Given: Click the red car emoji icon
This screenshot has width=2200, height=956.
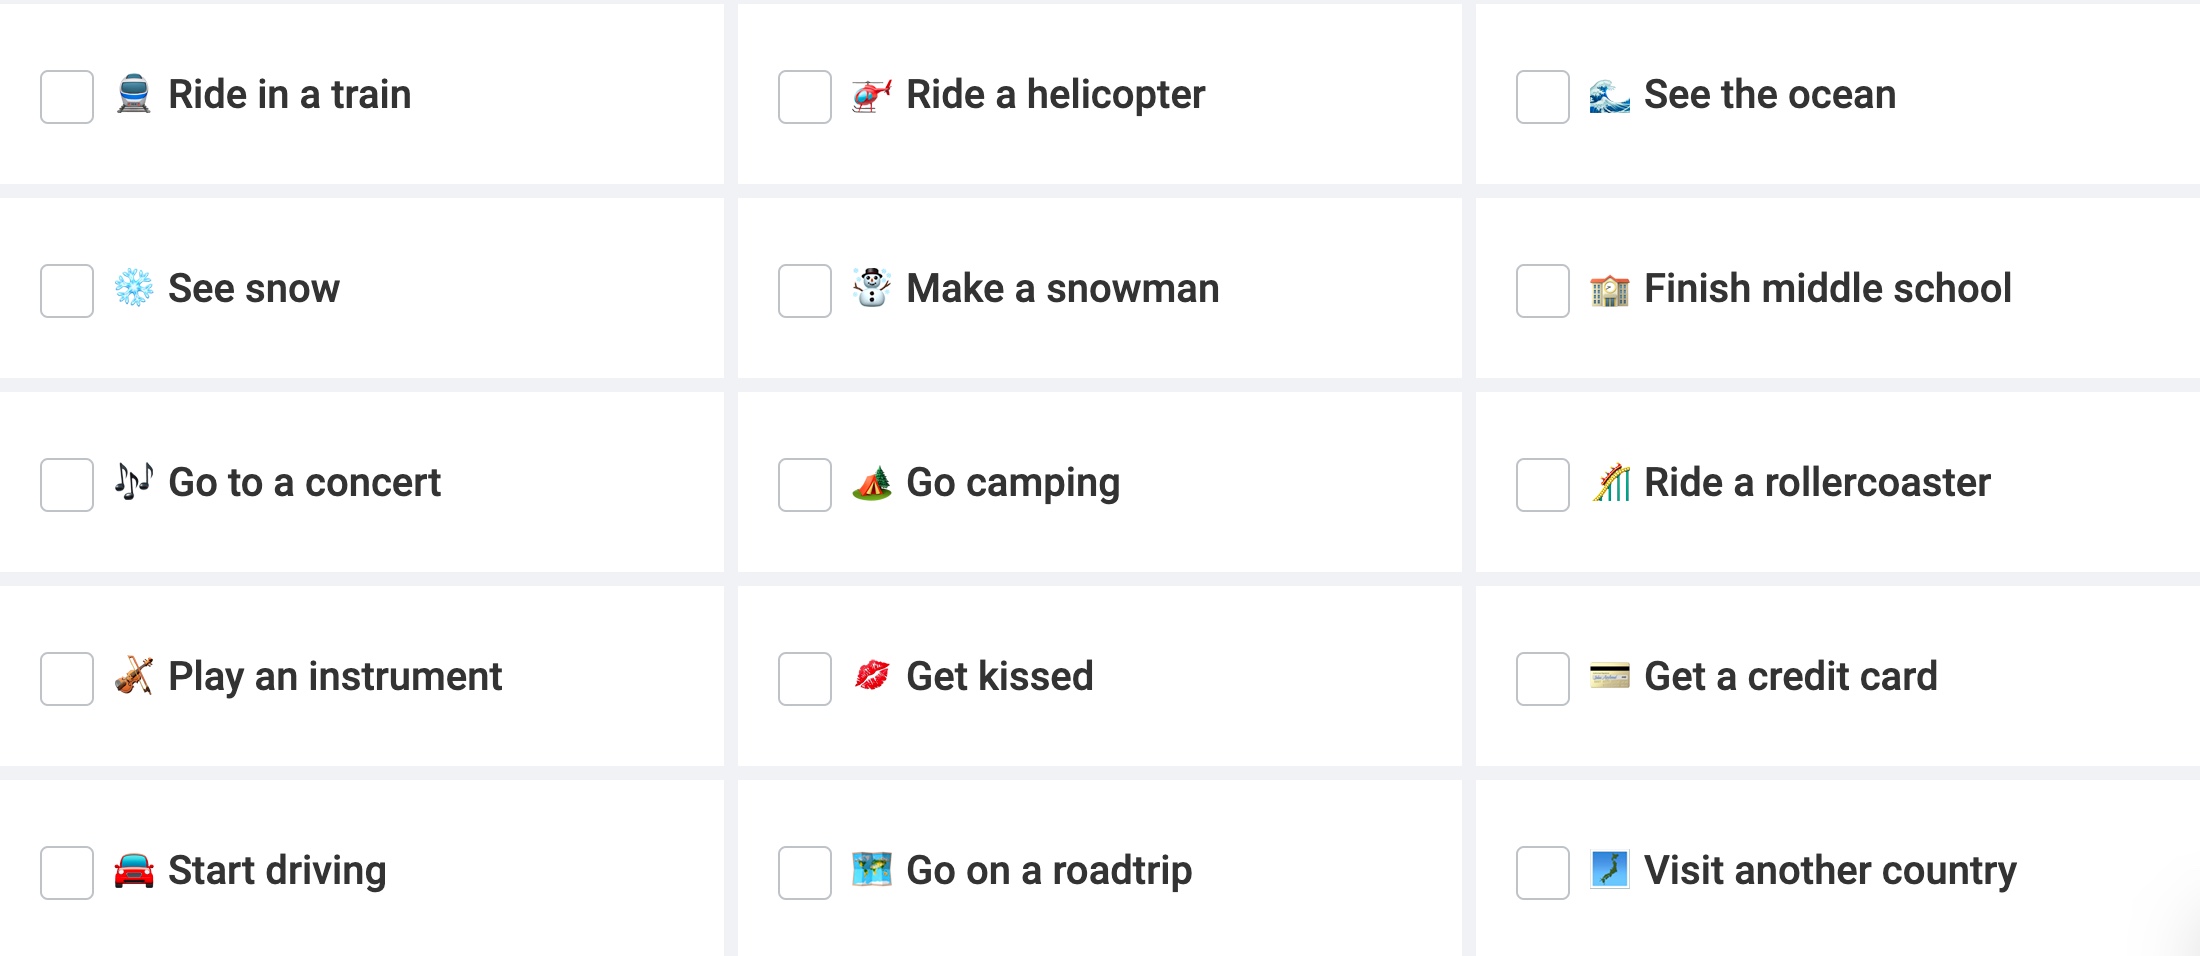Looking at the screenshot, I should click(133, 871).
